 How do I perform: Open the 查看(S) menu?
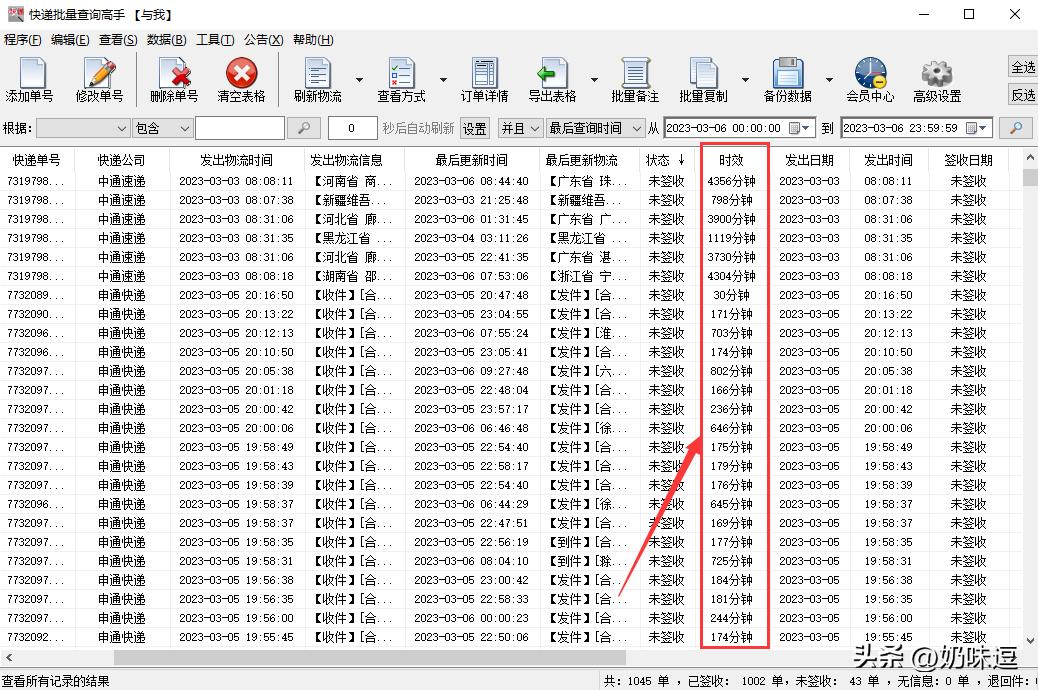(x=118, y=40)
